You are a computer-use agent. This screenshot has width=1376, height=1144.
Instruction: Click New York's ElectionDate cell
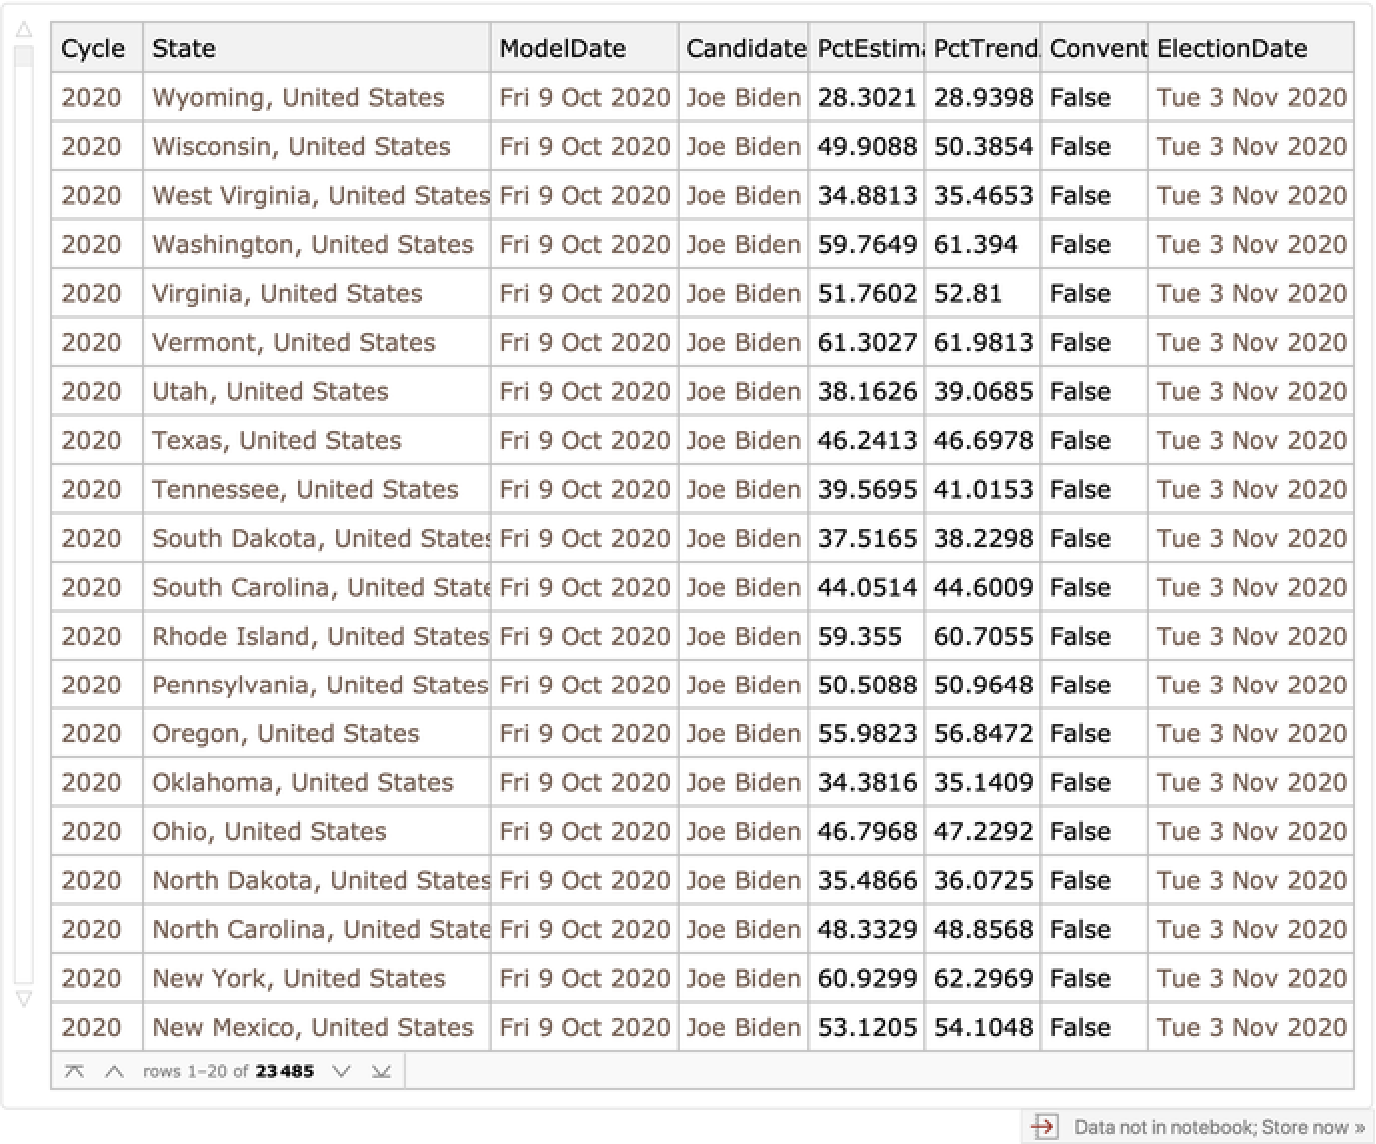pyautogui.click(x=1251, y=978)
